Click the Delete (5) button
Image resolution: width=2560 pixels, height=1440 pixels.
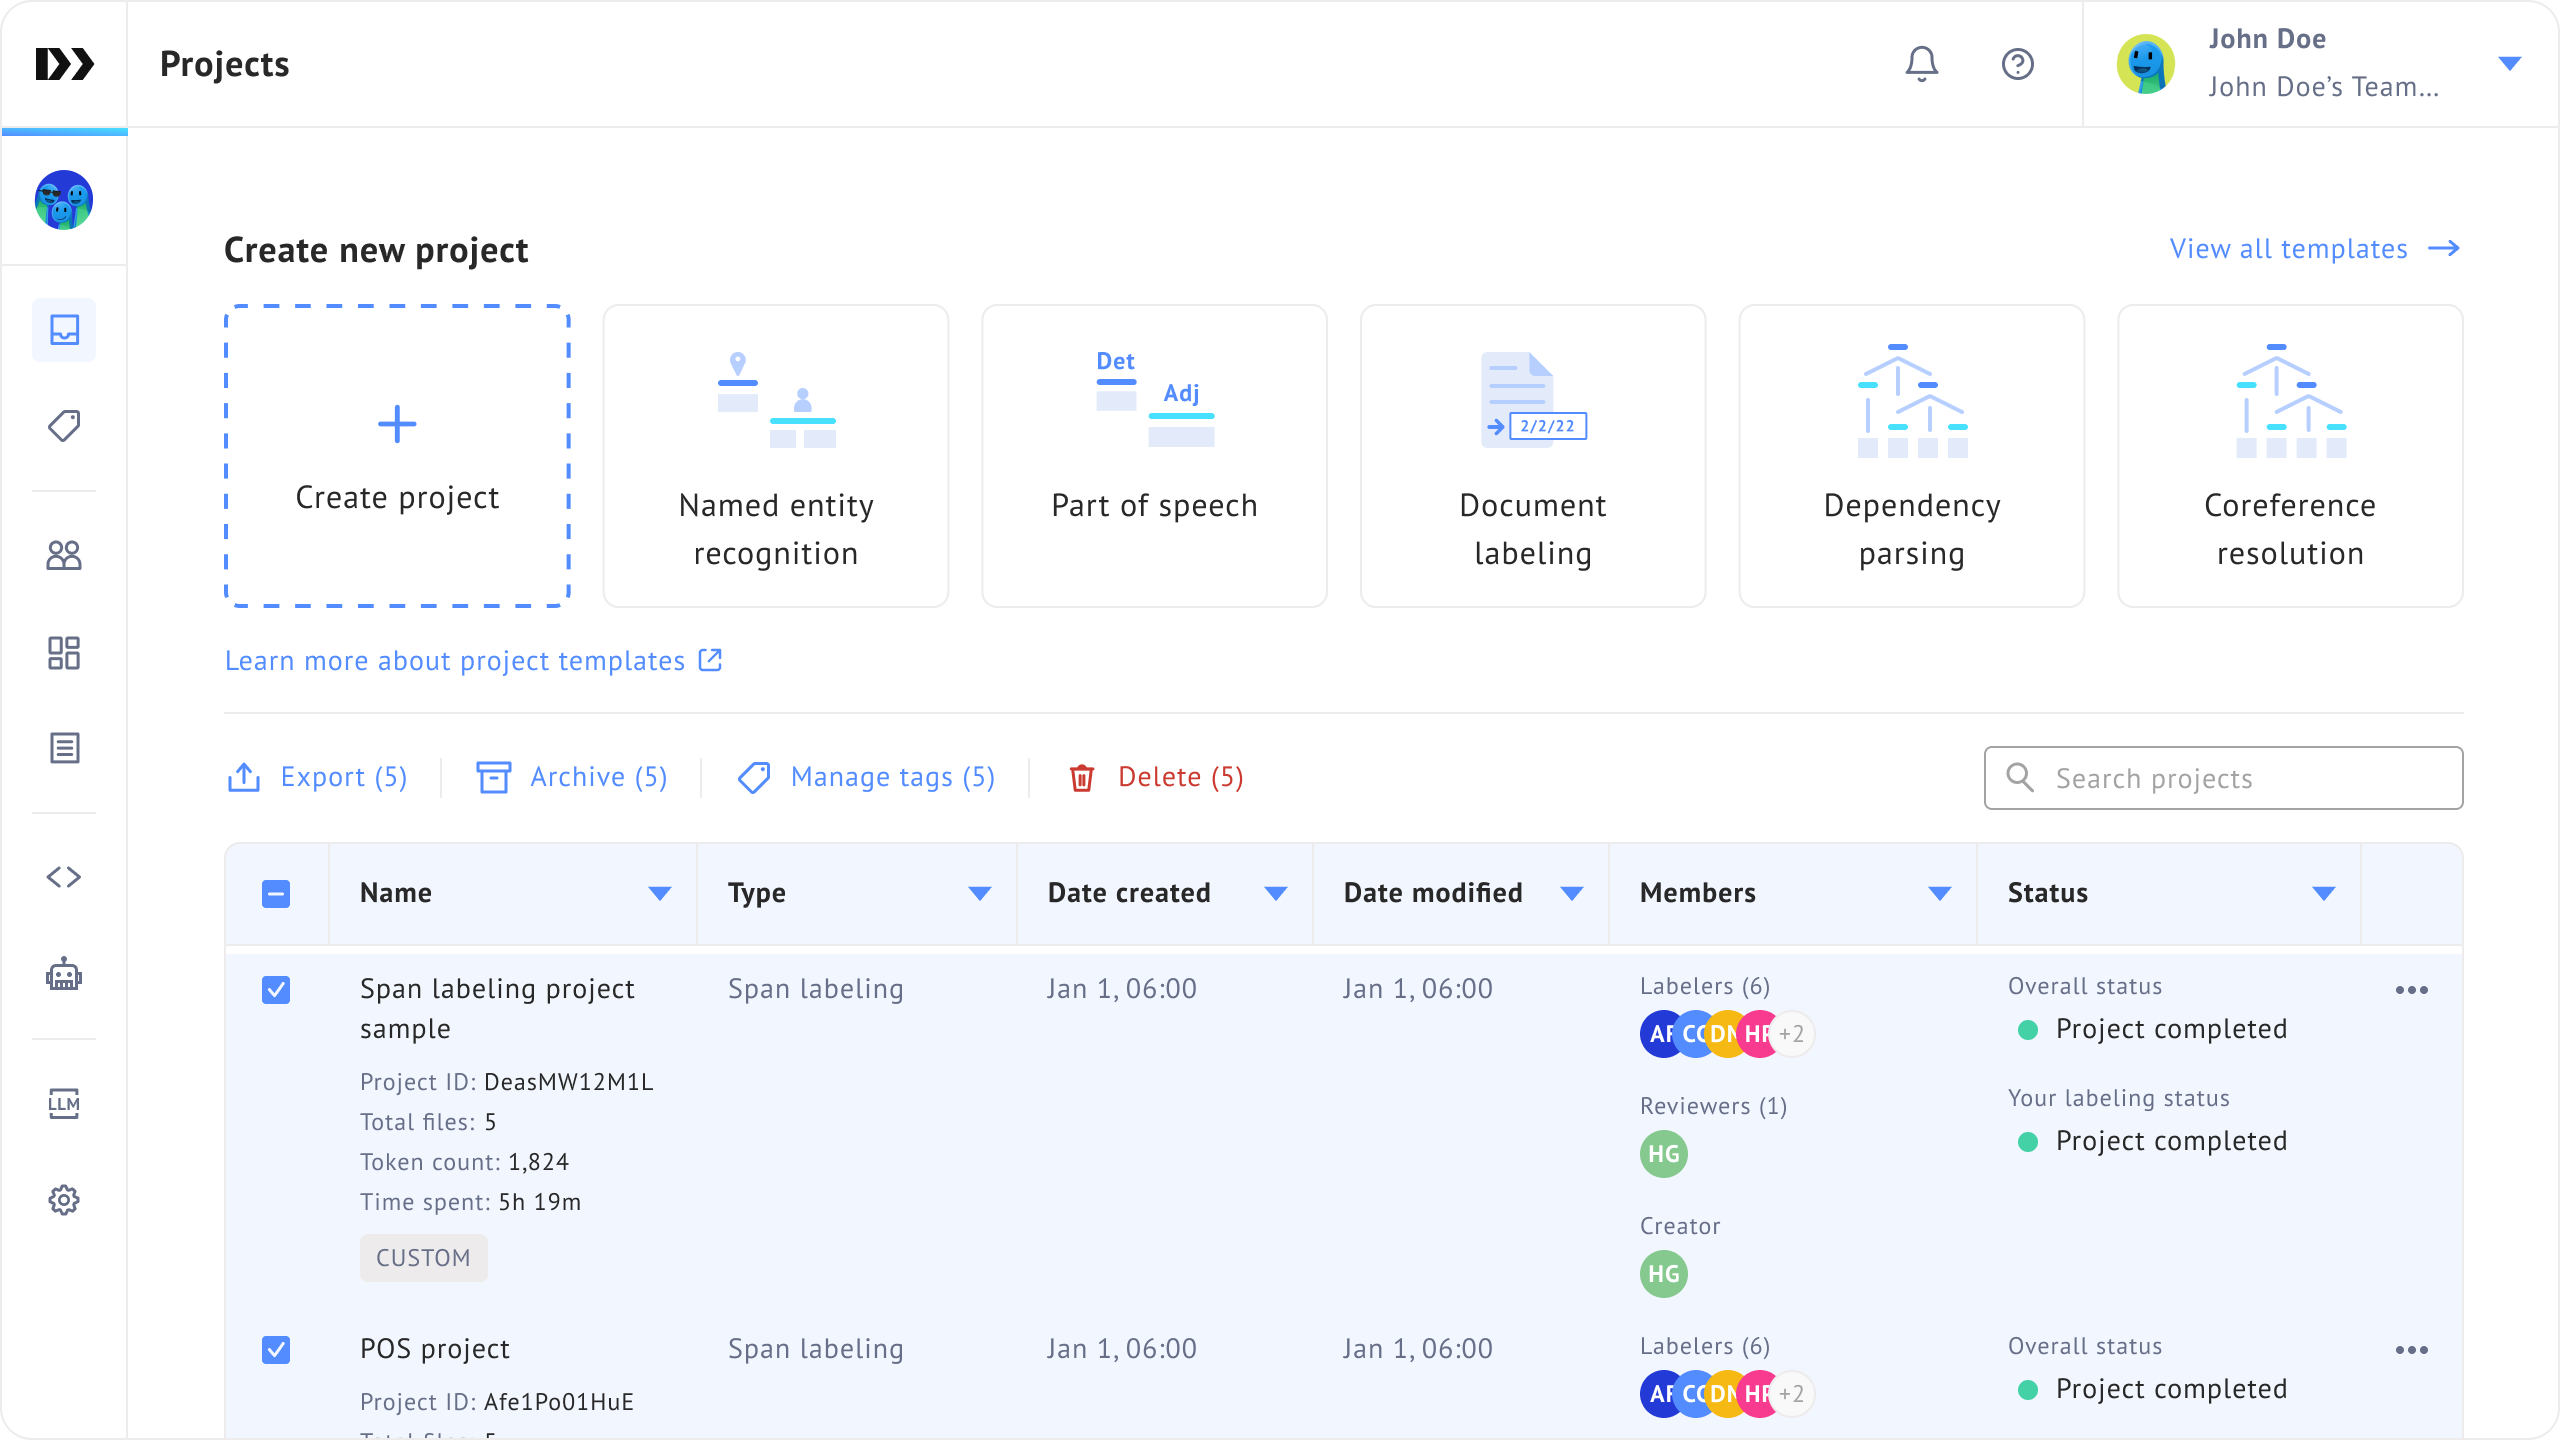(x=1157, y=777)
